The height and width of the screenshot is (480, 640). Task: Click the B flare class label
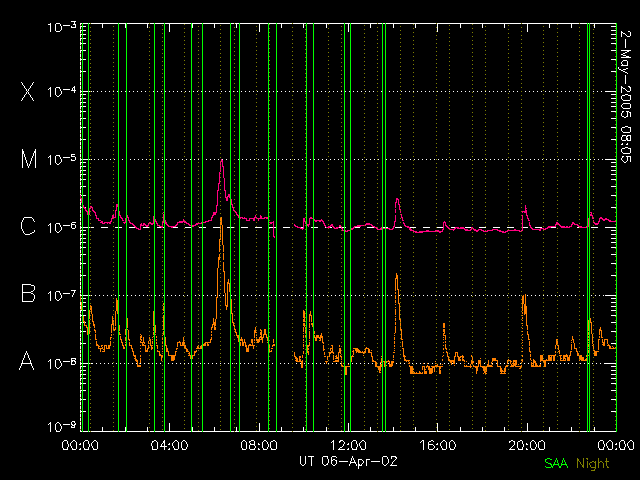(28, 293)
